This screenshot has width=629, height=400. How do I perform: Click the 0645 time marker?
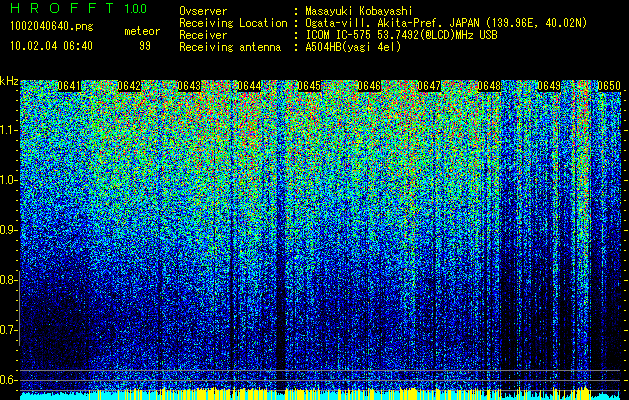click(x=309, y=86)
